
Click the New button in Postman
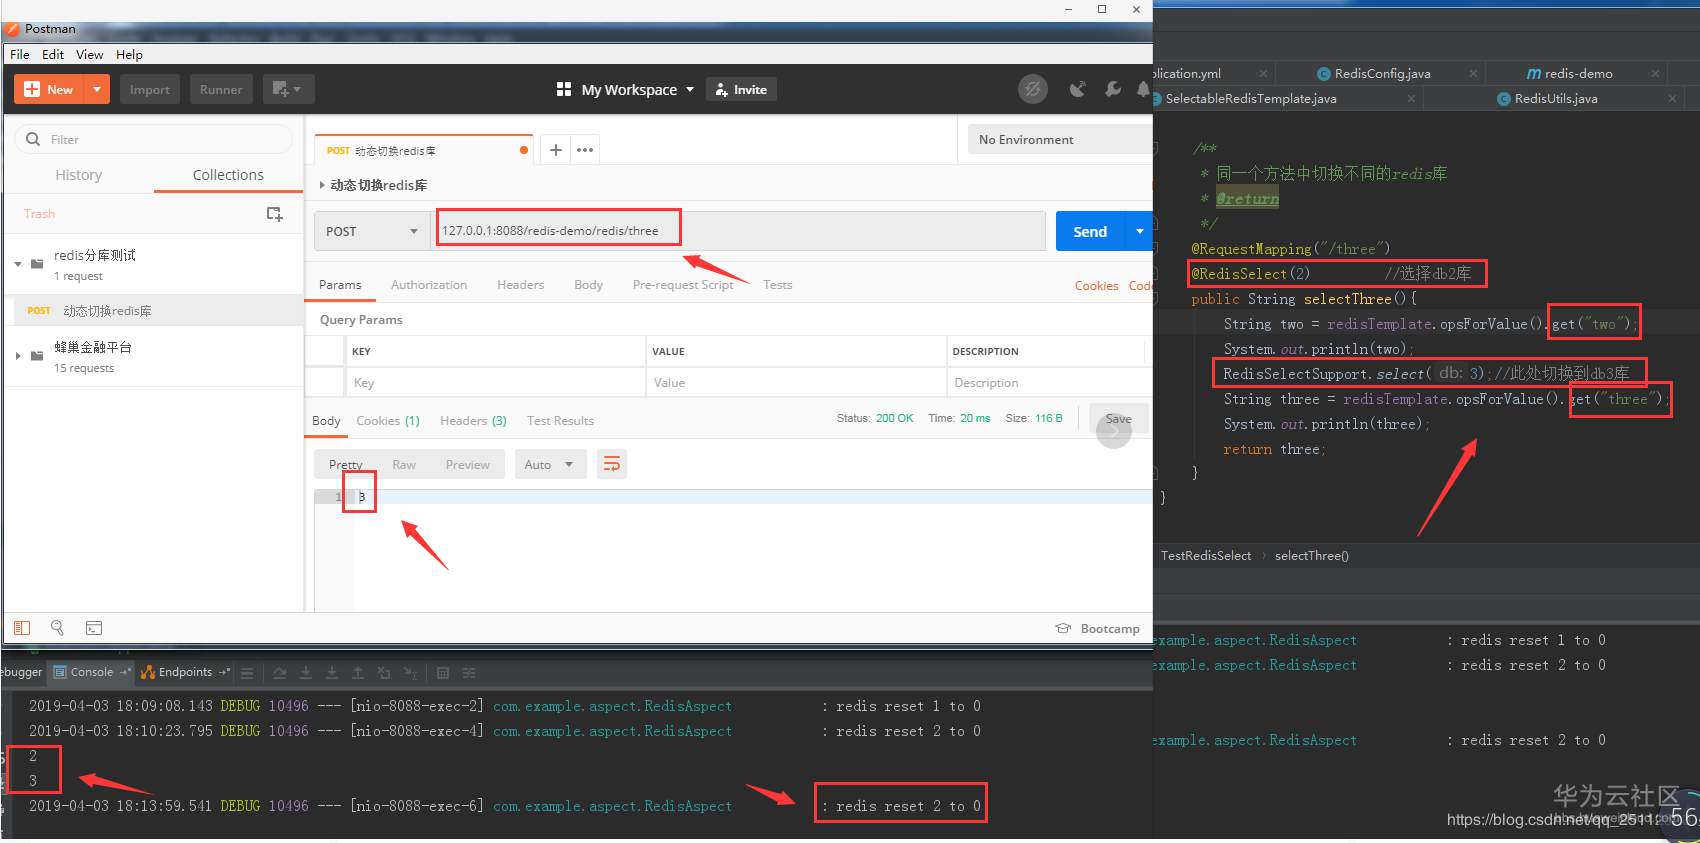tap(49, 89)
